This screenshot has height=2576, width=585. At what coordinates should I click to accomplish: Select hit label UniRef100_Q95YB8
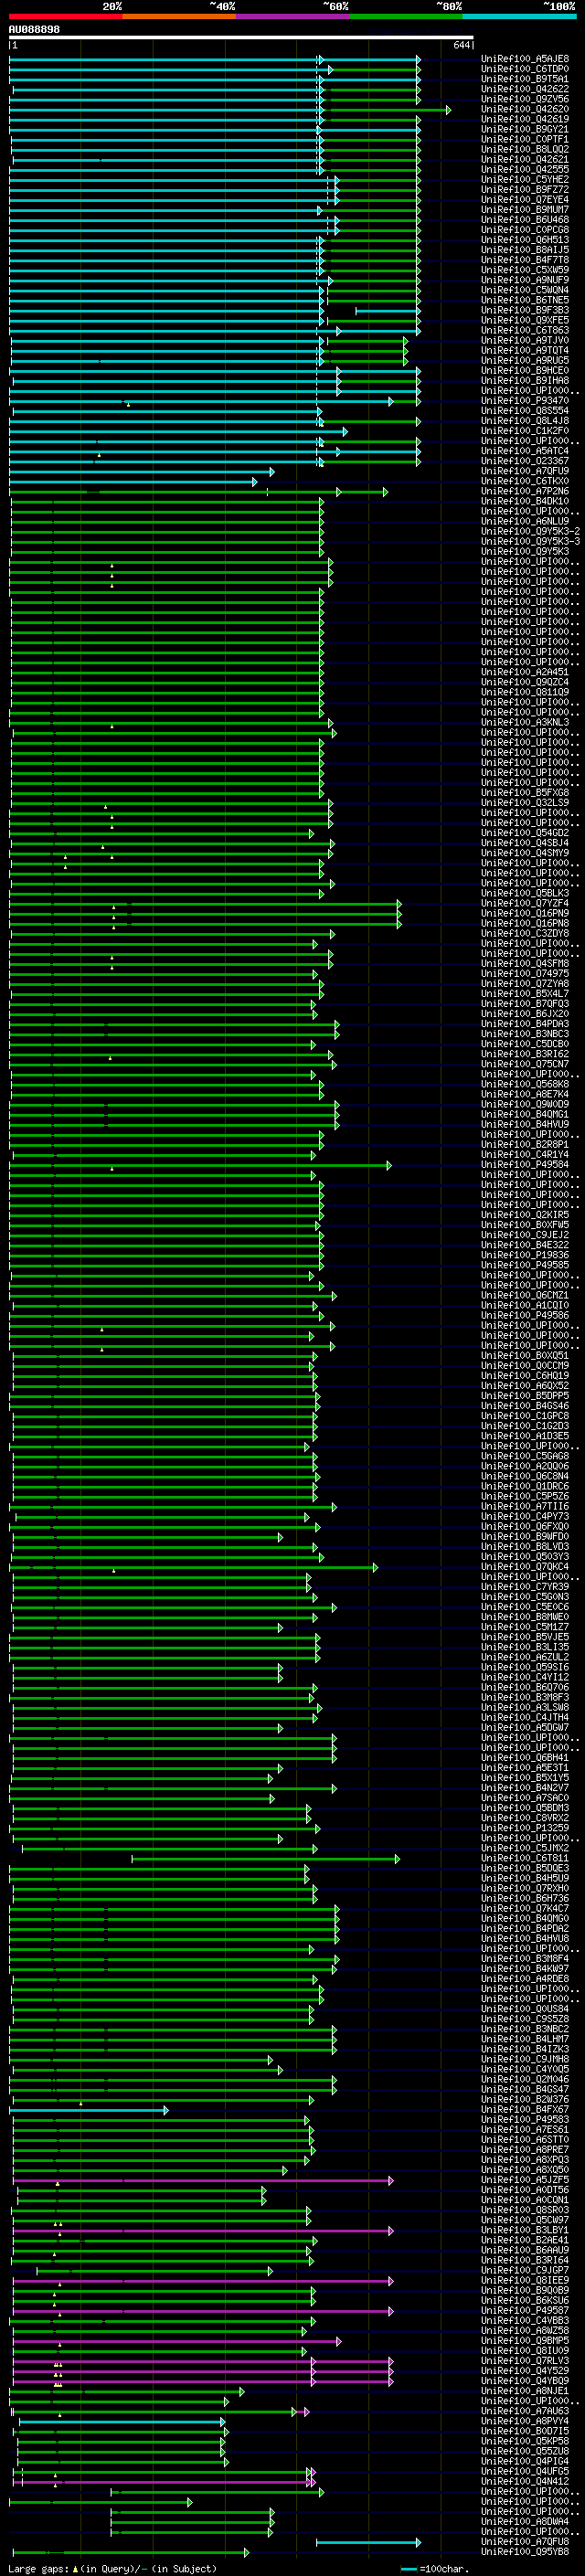point(525,2551)
